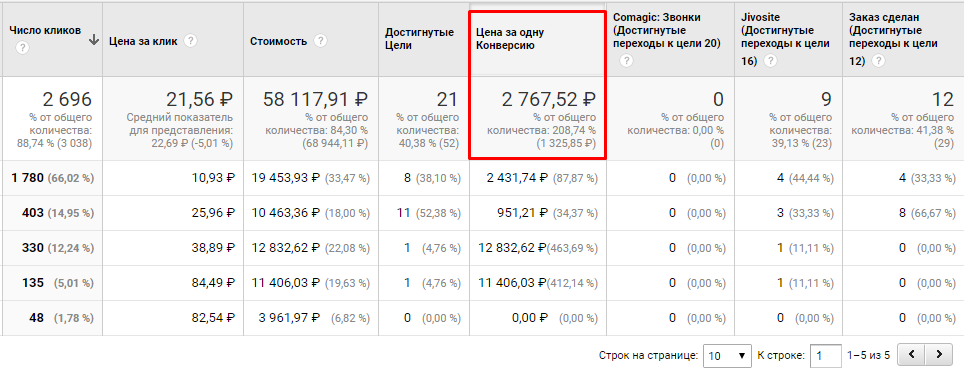The width and height of the screenshot is (964, 378).
Task: Click sort arrow next to Число кликов
Action: pyautogui.click(x=93, y=40)
